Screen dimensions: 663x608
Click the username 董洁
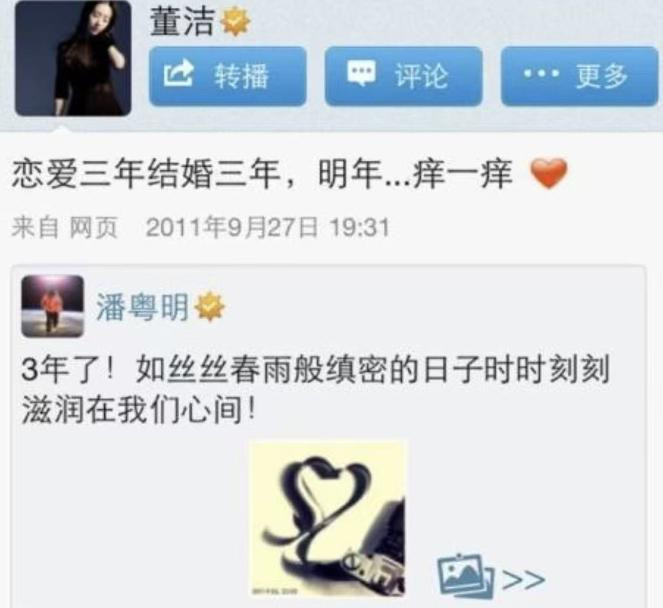coord(182,22)
